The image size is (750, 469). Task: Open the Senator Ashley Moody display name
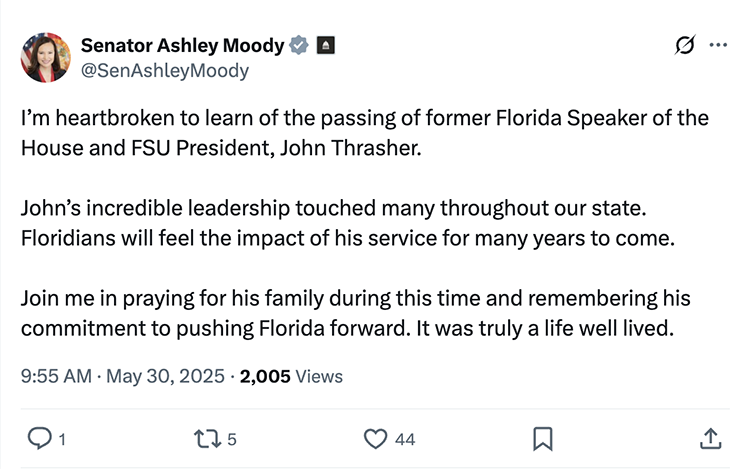pyautogui.click(x=182, y=45)
